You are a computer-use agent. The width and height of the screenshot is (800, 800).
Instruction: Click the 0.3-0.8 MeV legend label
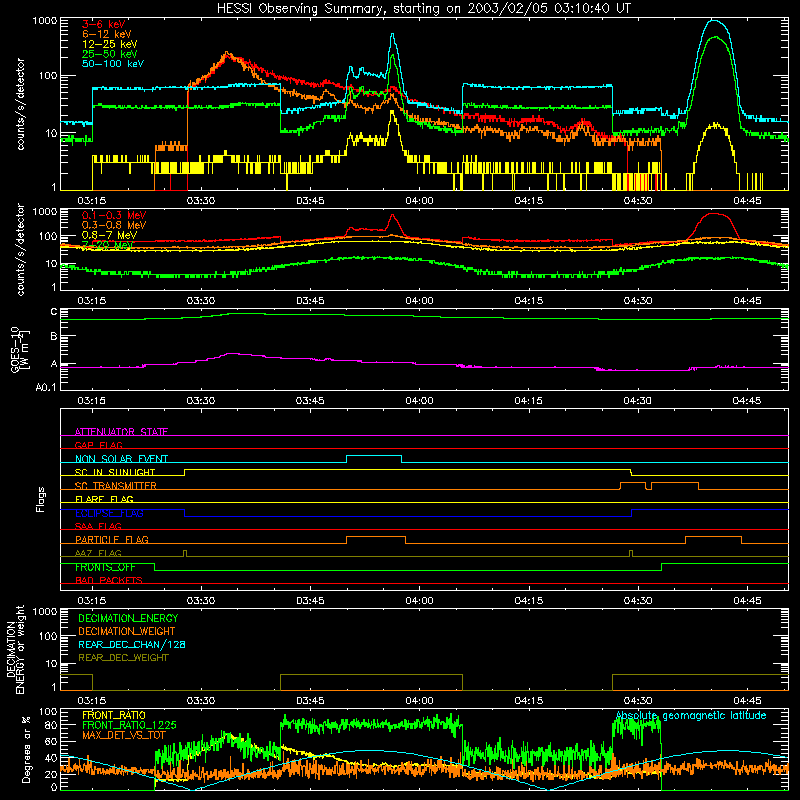click(114, 225)
